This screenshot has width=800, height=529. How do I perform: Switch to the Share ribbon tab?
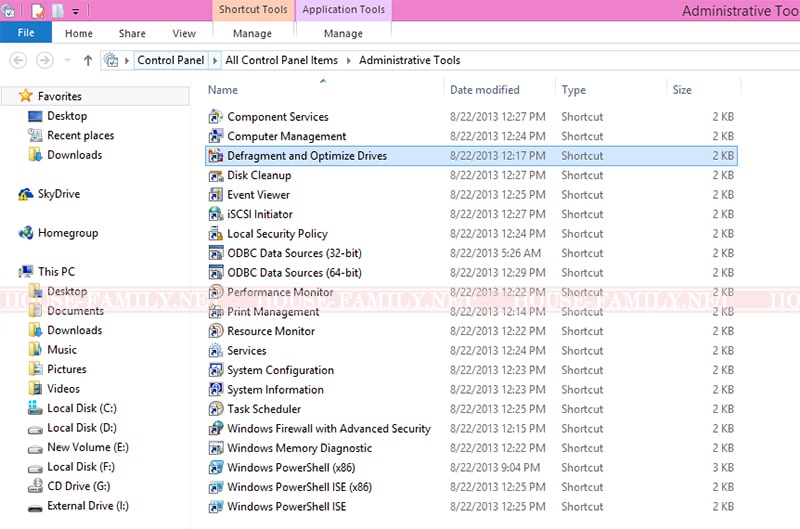132,34
